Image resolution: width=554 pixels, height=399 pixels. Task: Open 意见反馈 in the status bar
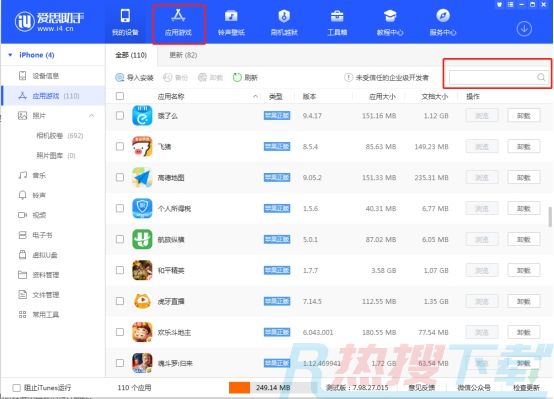[x=422, y=388]
